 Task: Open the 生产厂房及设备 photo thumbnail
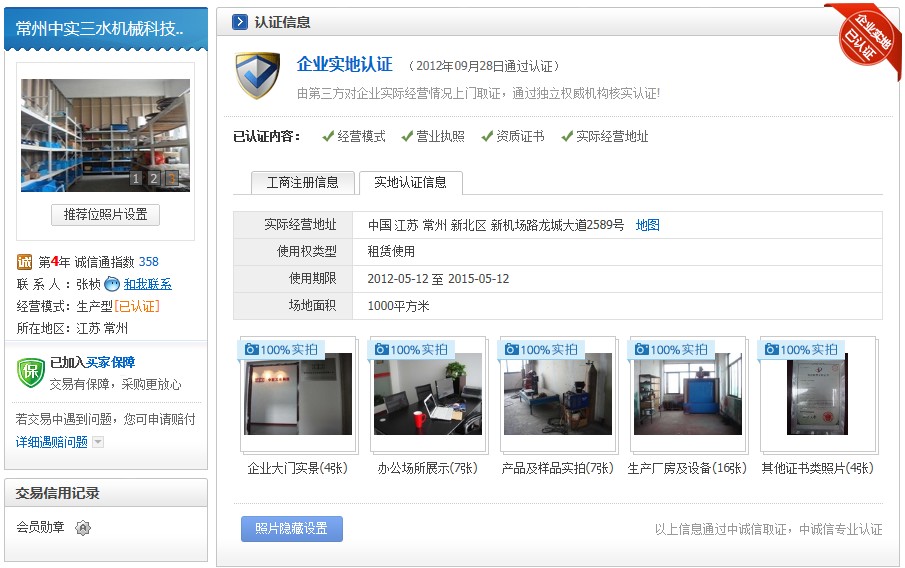click(687, 394)
